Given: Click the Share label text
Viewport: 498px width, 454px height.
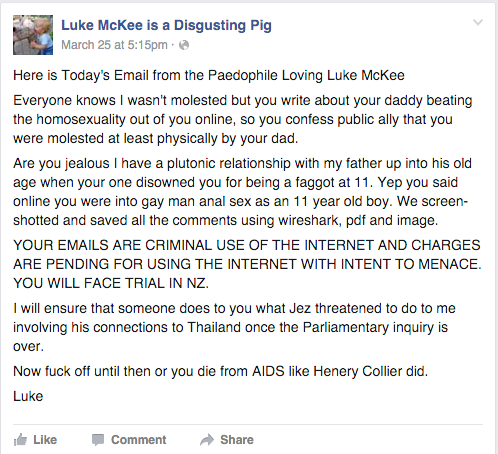Looking at the screenshot, I should click(x=237, y=440).
